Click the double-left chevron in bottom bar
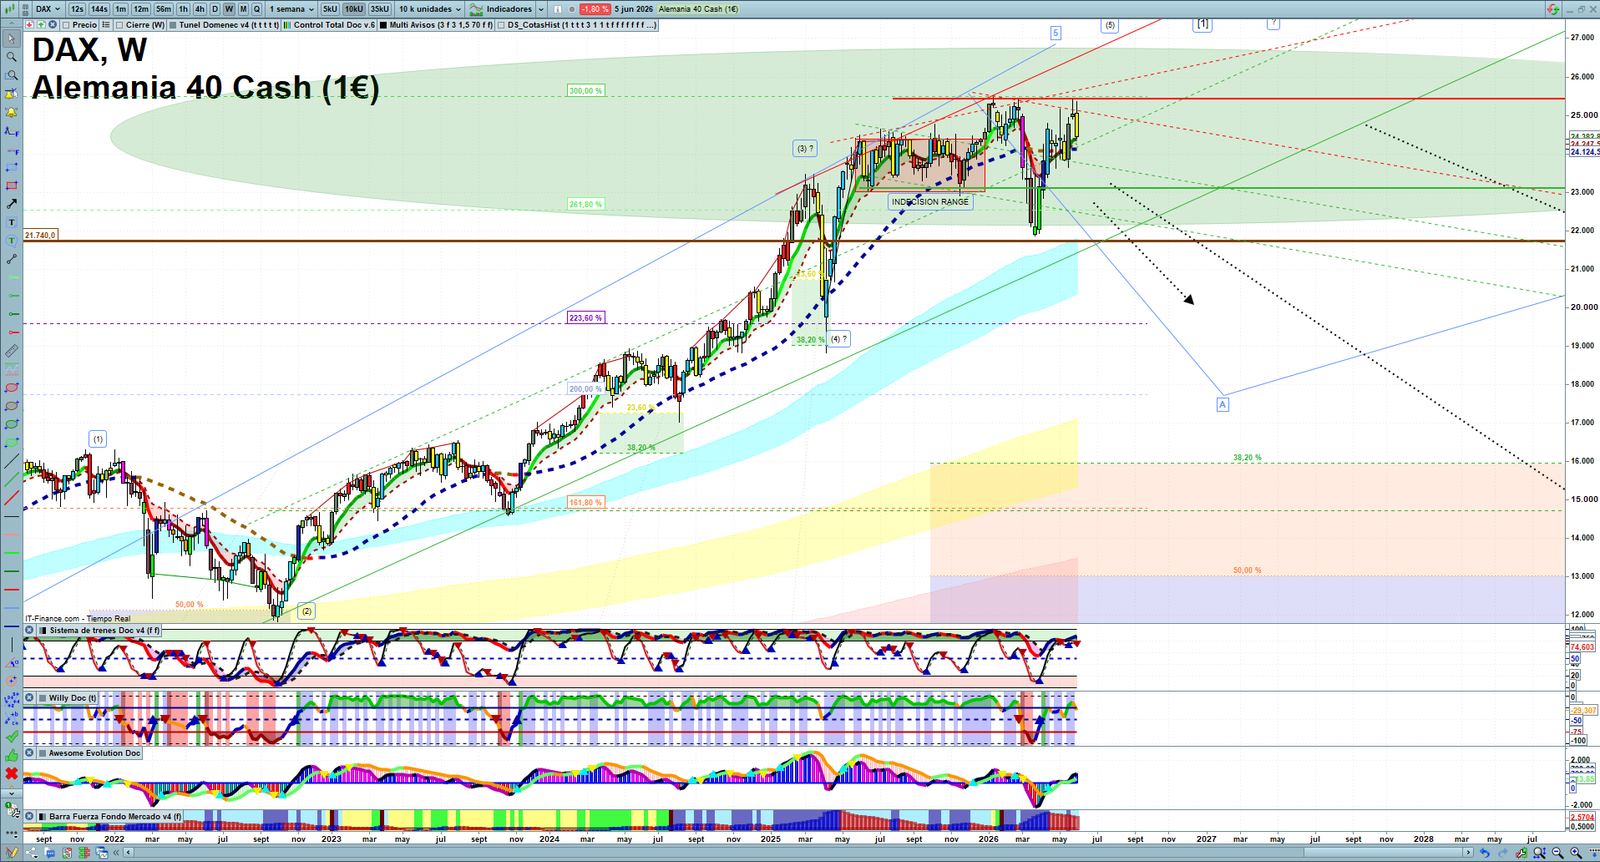 (x=116, y=852)
